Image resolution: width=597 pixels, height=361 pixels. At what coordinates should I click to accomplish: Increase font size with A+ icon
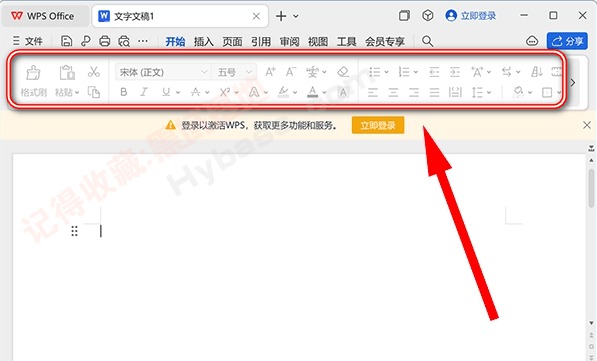(x=271, y=72)
